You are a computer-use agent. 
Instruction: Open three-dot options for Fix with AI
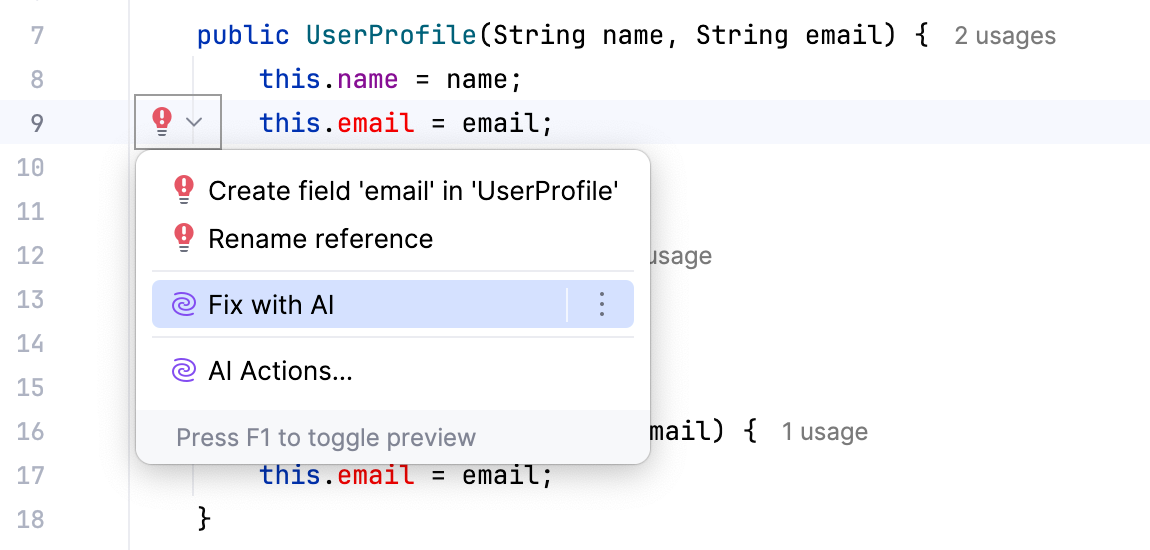pyautogui.click(x=601, y=305)
